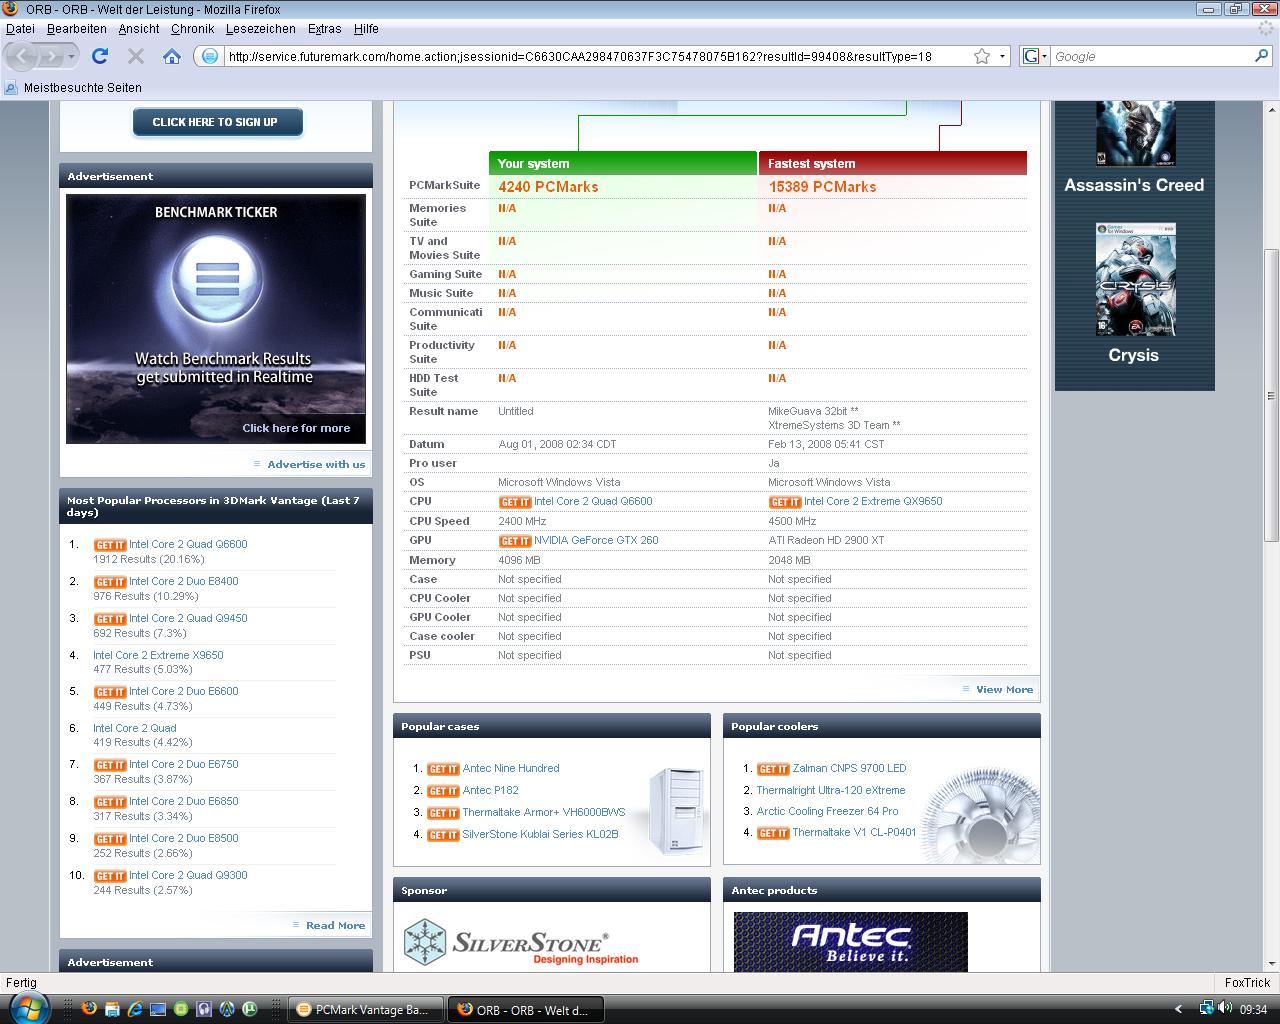Click the SilverStone sponsor logo
This screenshot has height=1024, width=1280.
click(520, 943)
